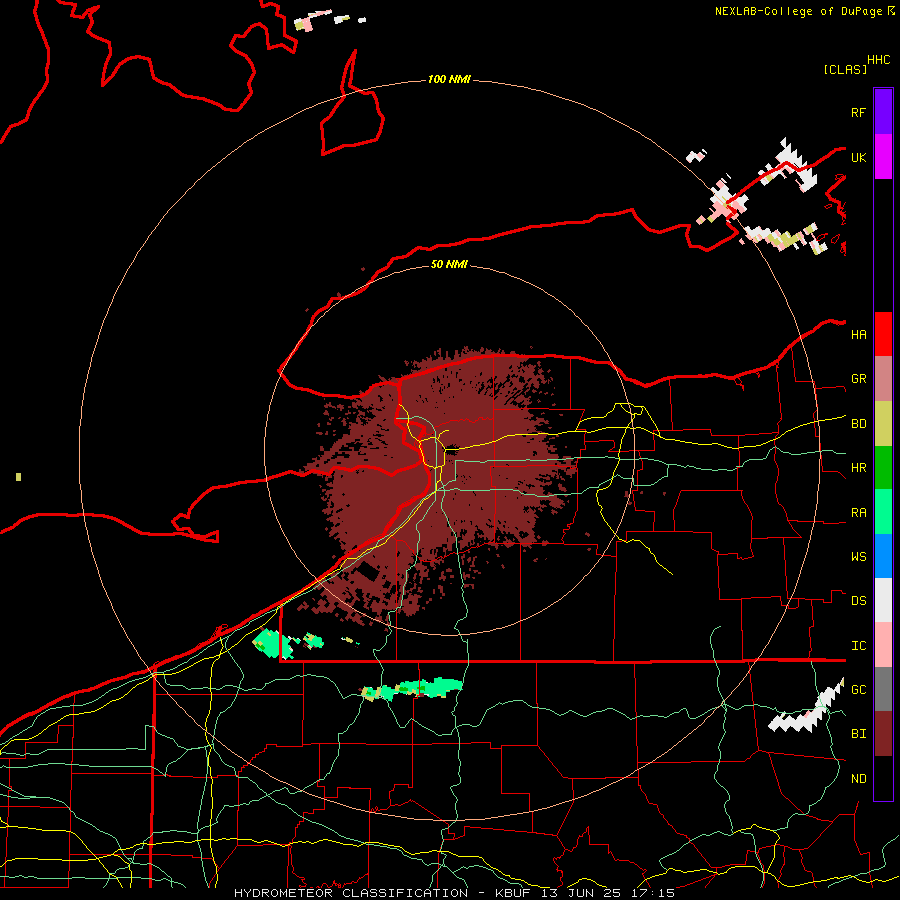Viewport: 900px width, 900px height.
Task: Click the '13 JUN 25' date text
Action: (x=583, y=893)
